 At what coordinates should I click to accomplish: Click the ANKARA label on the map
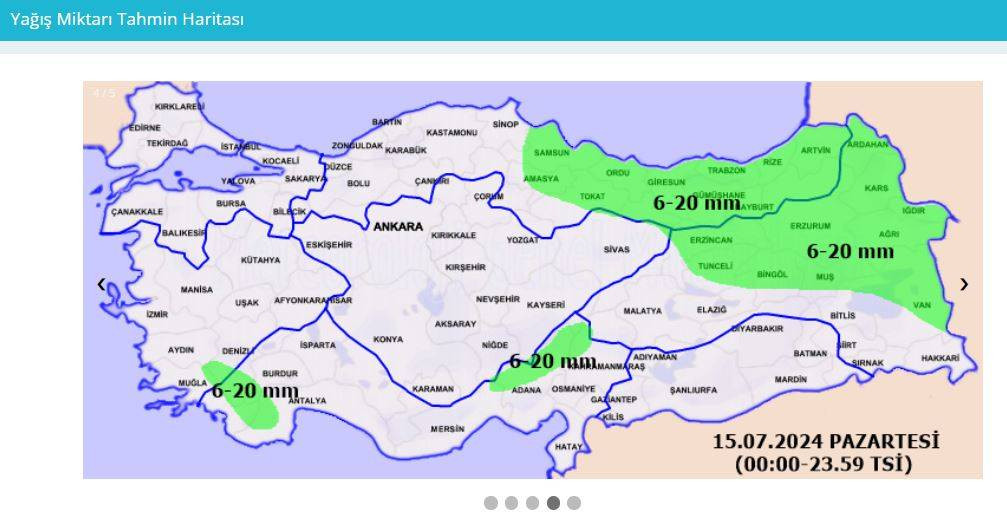[x=398, y=227]
